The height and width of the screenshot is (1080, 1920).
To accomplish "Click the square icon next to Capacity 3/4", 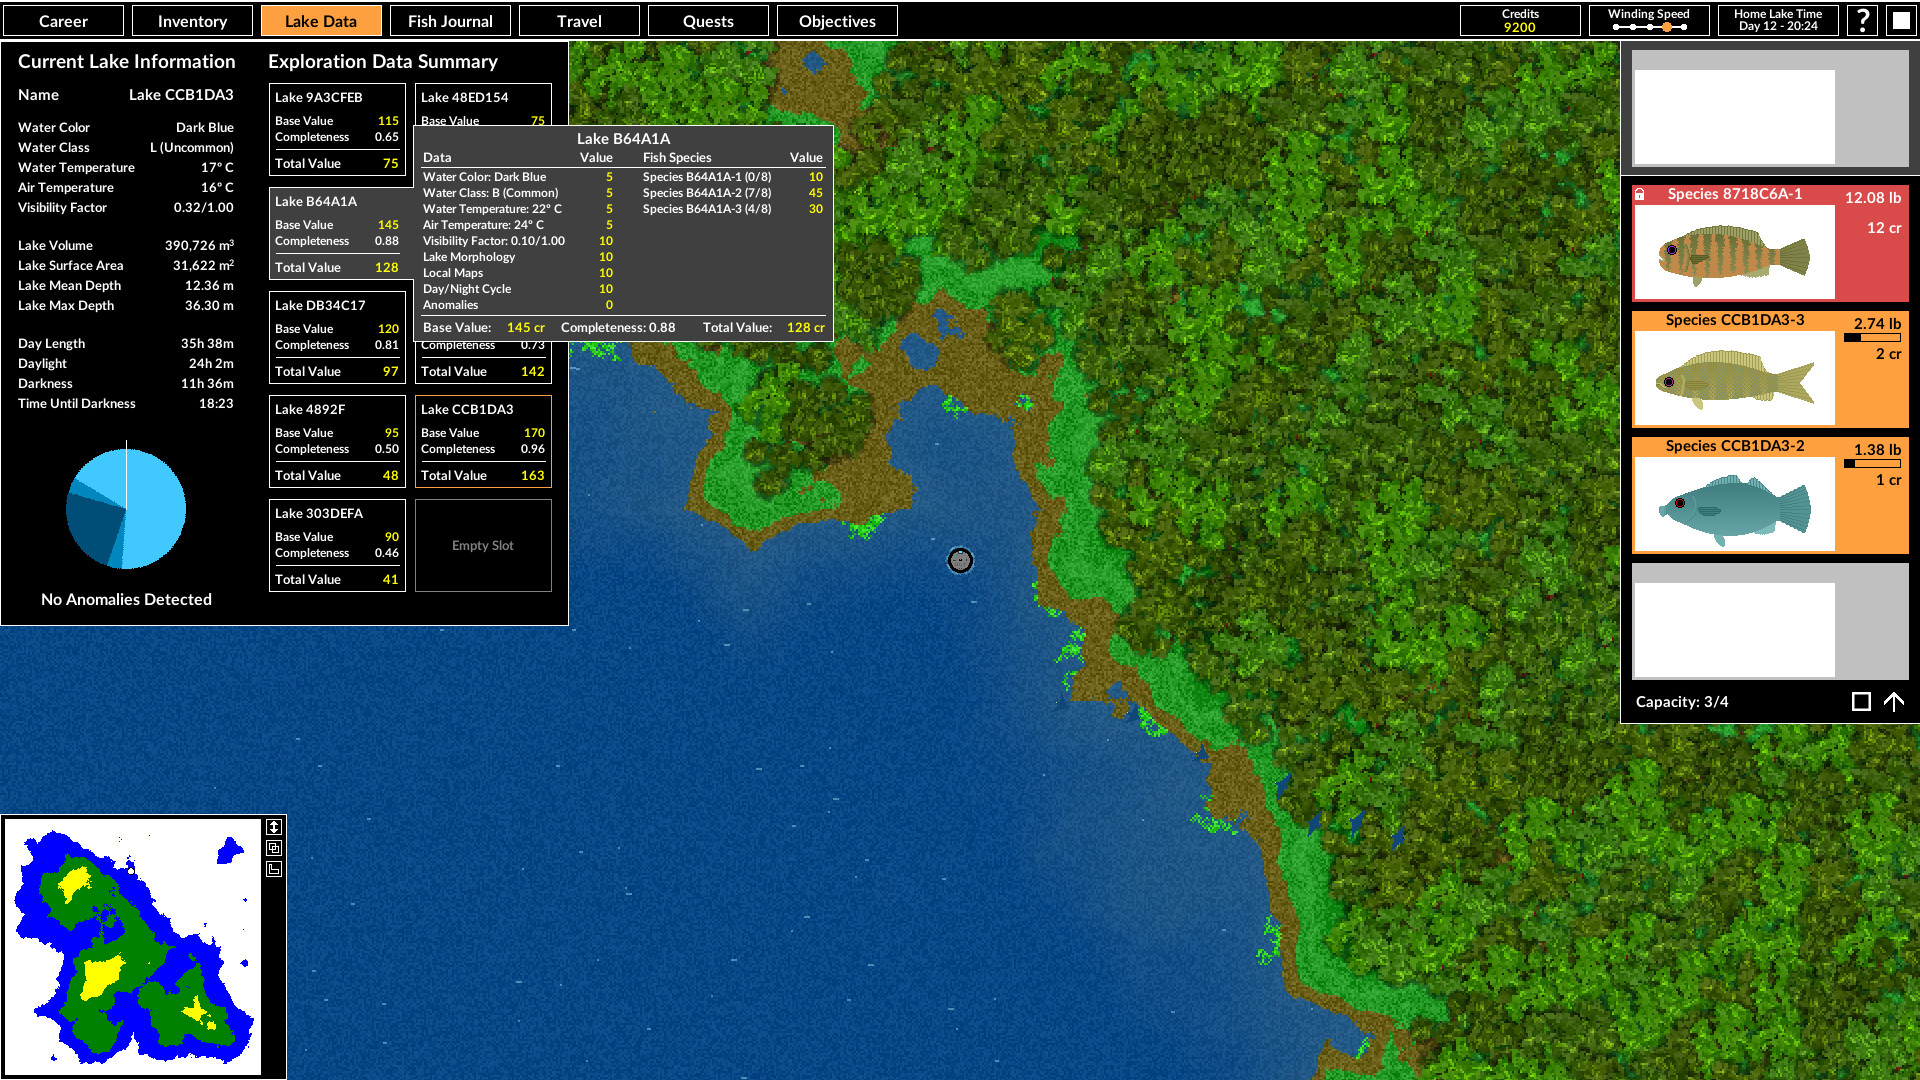I will (1862, 702).
